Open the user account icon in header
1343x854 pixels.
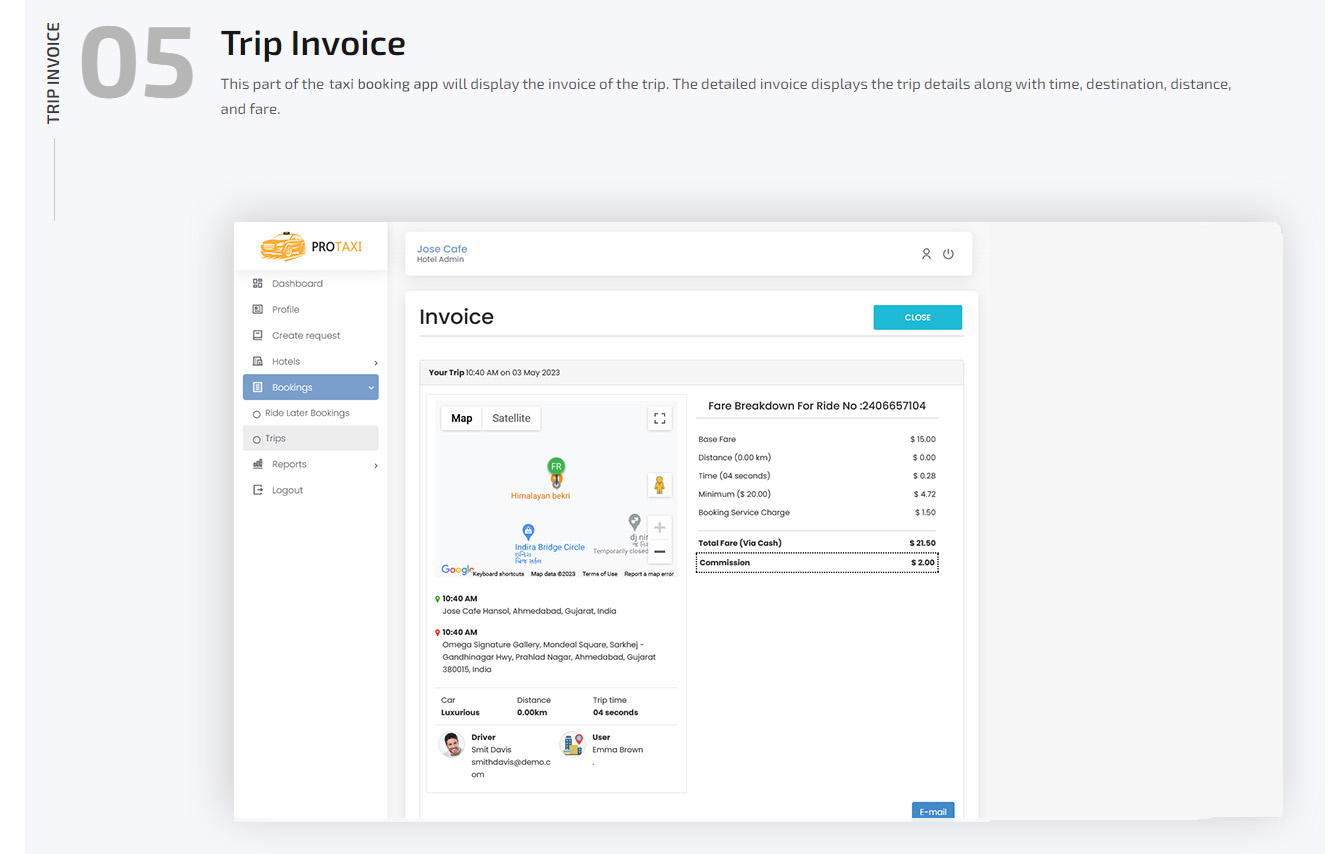[926, 254]
